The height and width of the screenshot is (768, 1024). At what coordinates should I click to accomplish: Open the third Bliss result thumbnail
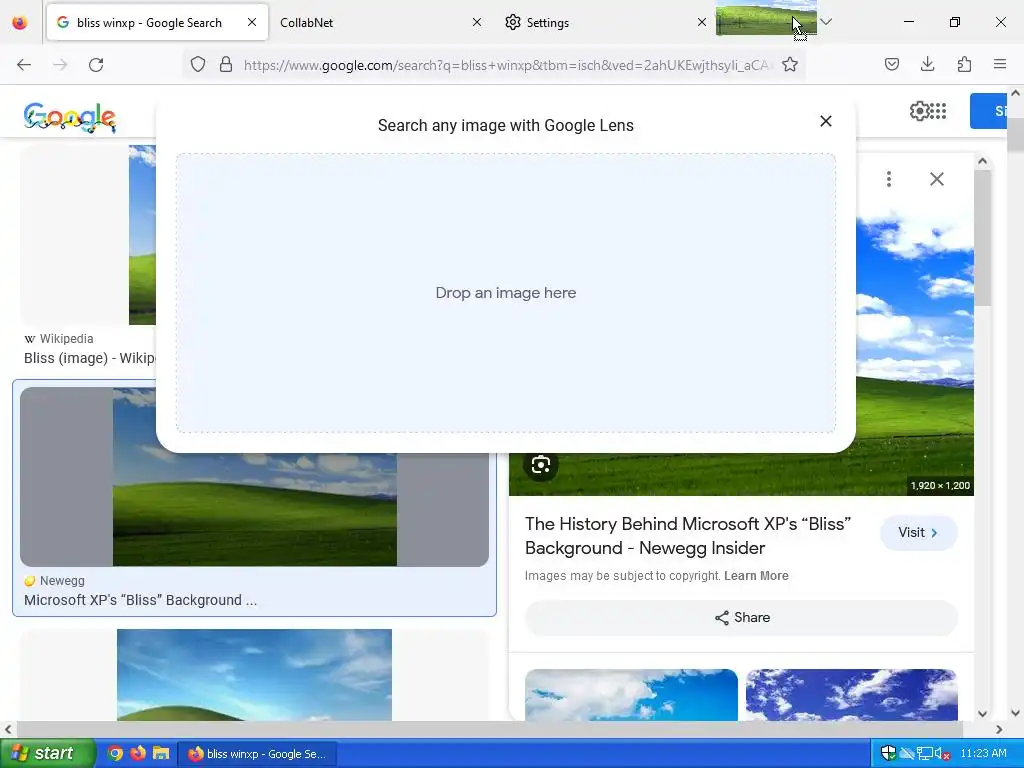(254, 675)
